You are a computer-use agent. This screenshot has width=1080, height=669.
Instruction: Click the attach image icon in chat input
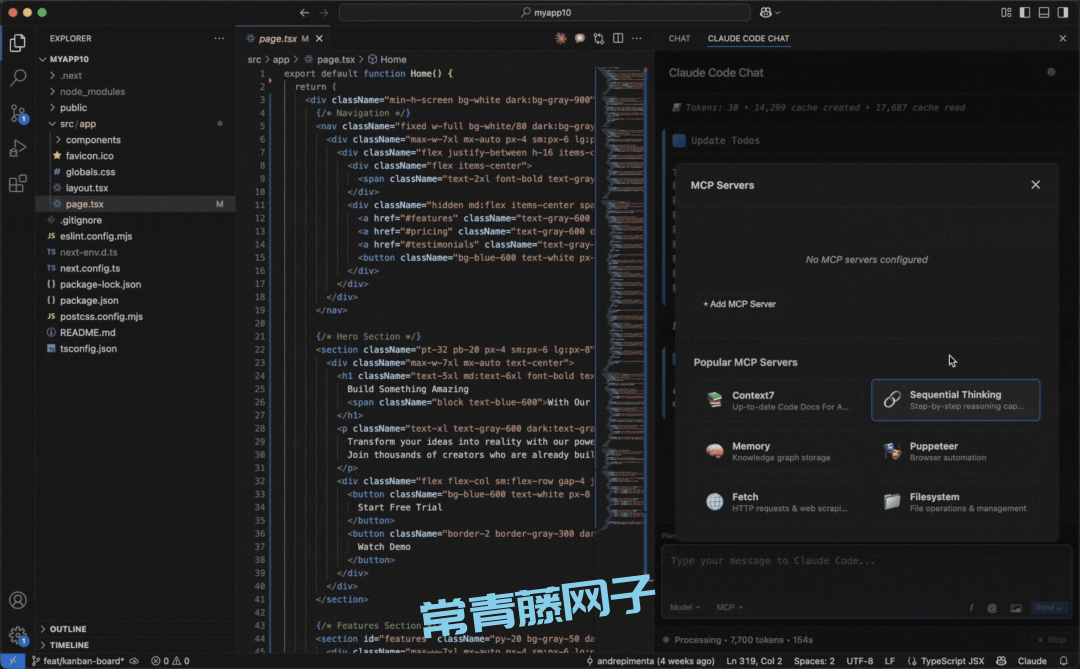coord(1015,608)
